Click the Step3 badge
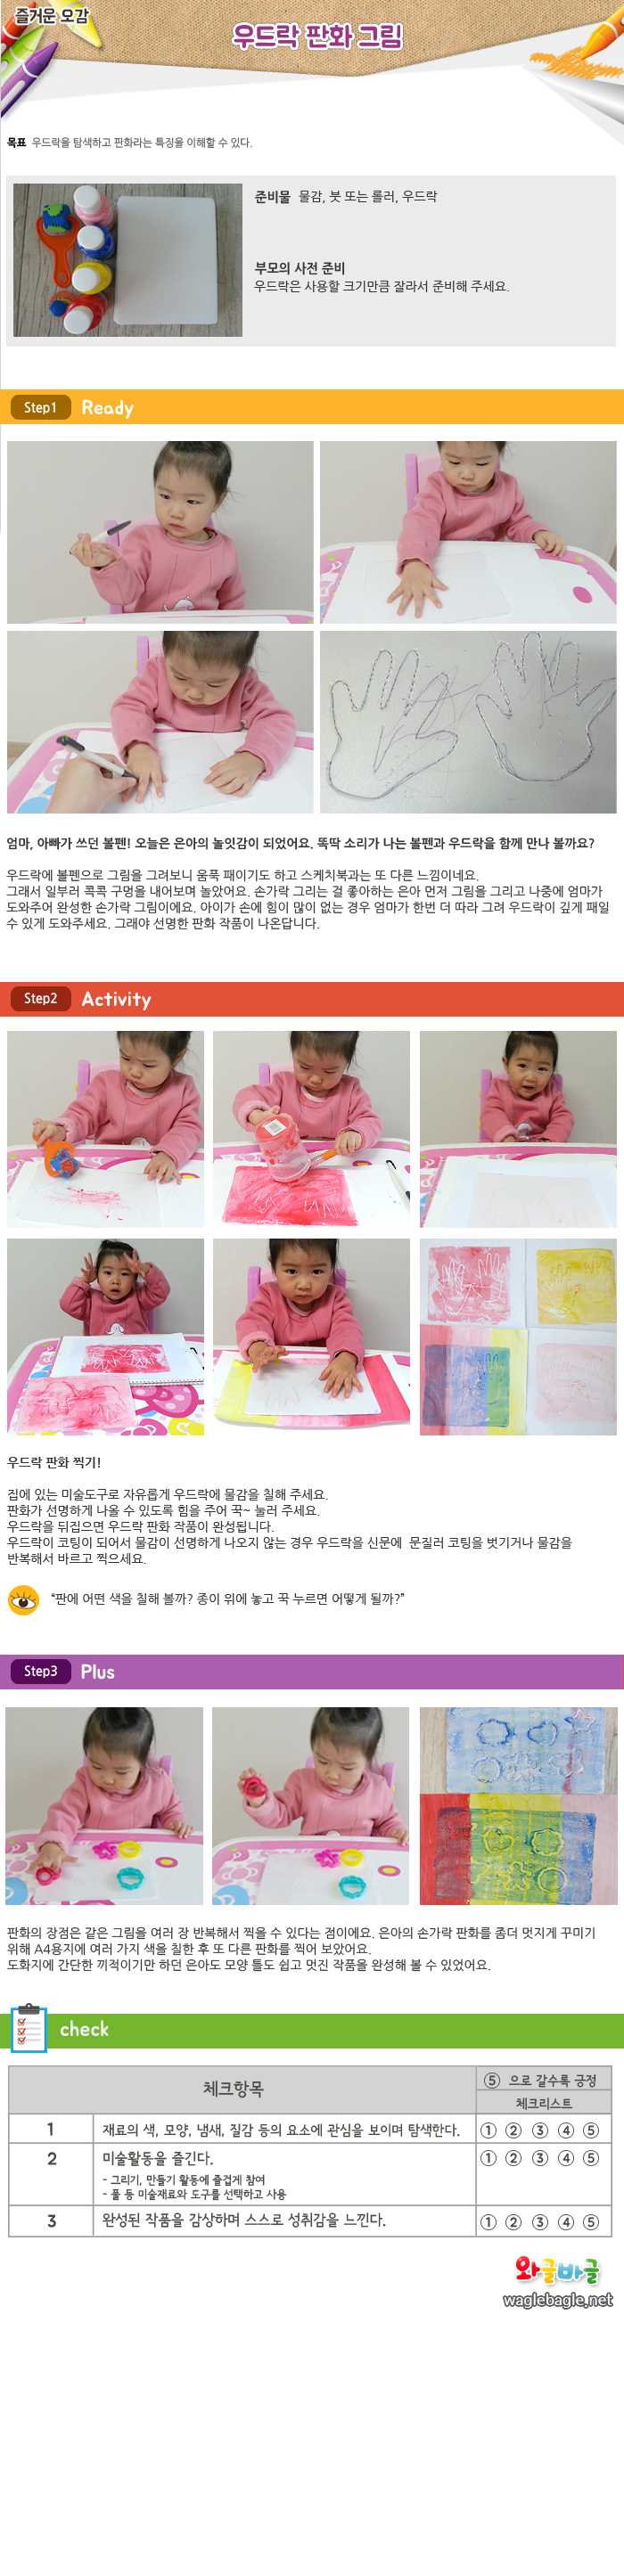 tap(40, 1671)
